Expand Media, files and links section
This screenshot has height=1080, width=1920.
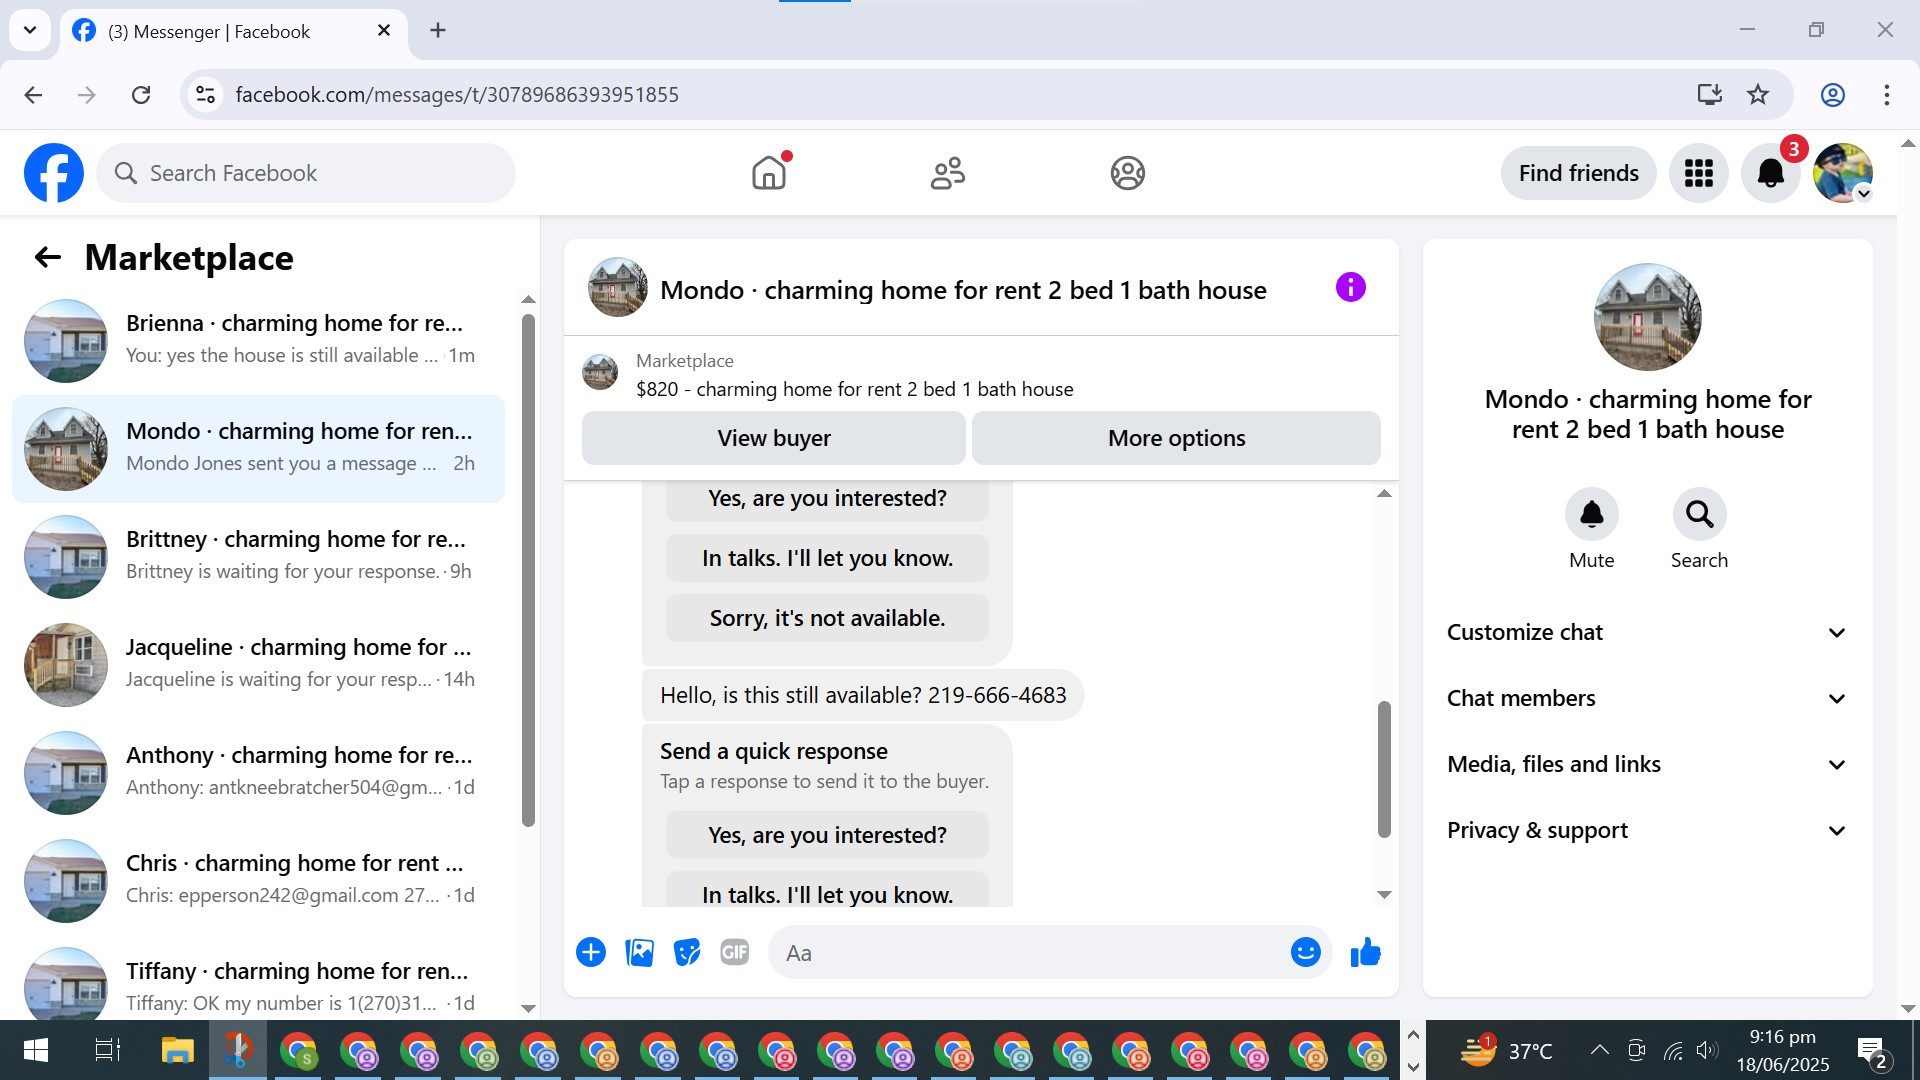click(1646, 765)
